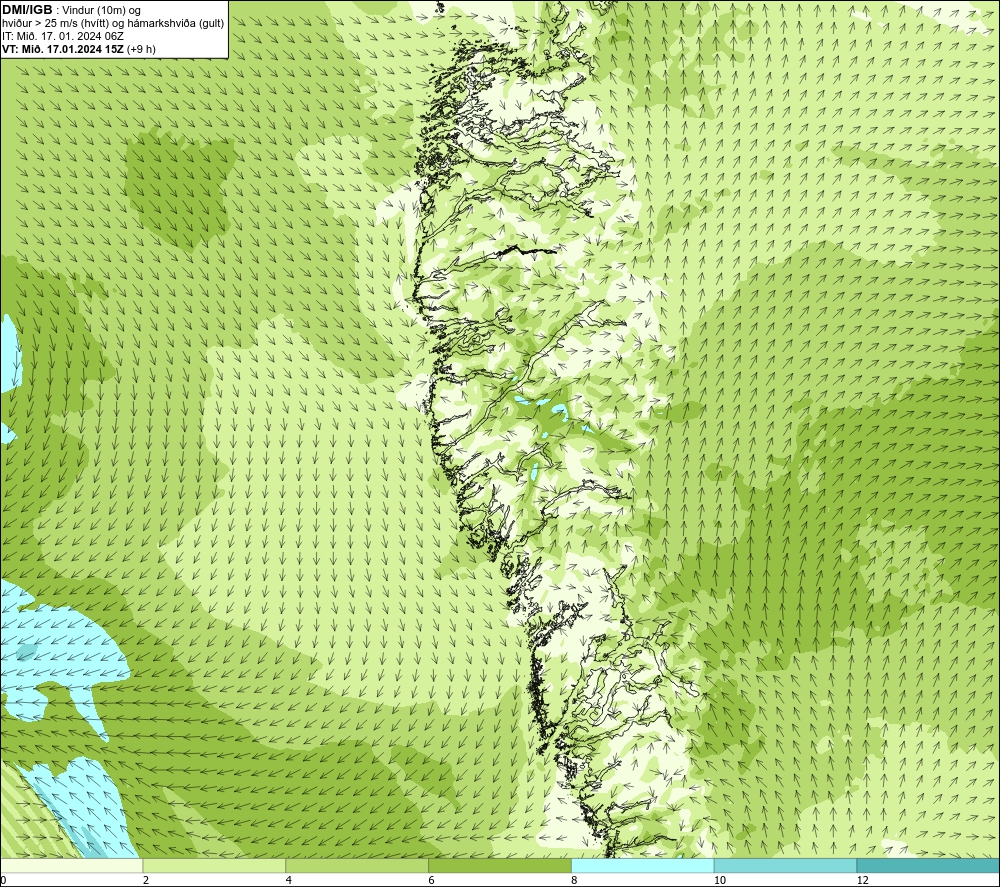Screen dimensions: 1000x887
Task: Click the "VT: Mið. 17.01.2024 15Z (+9 h)" line
Action: 78,49
